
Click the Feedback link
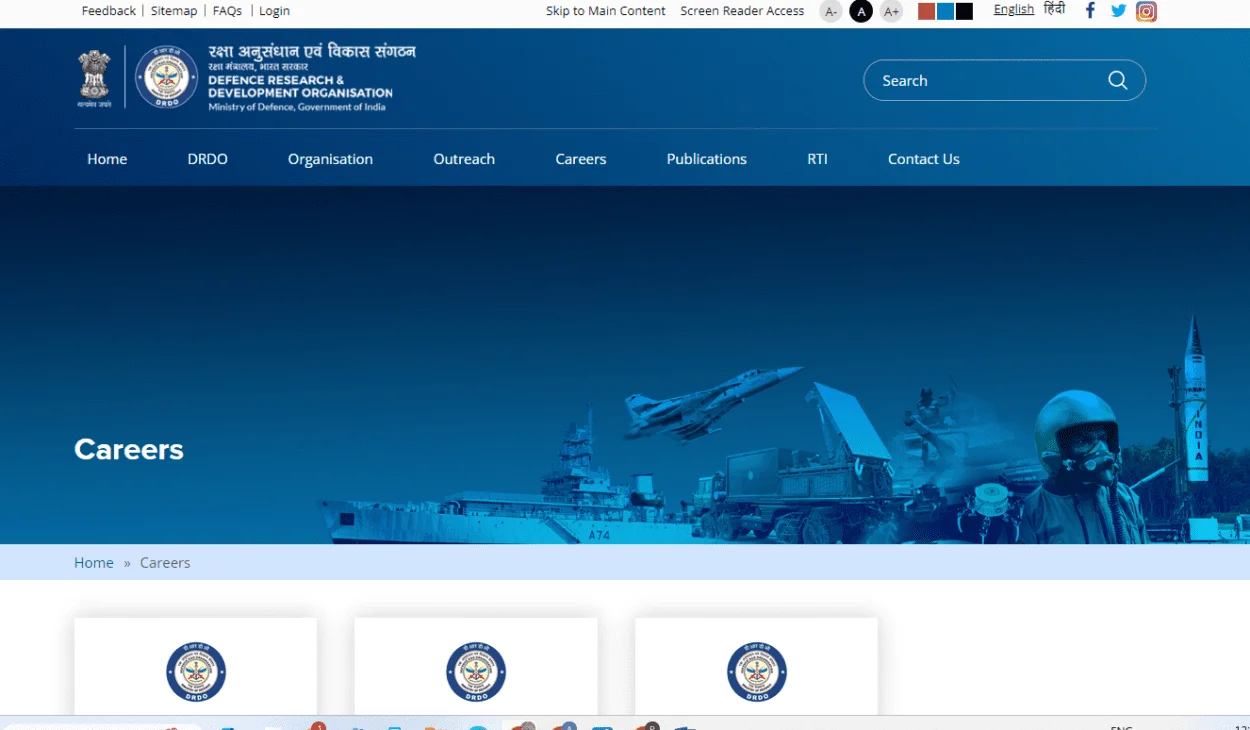point(109,11)
